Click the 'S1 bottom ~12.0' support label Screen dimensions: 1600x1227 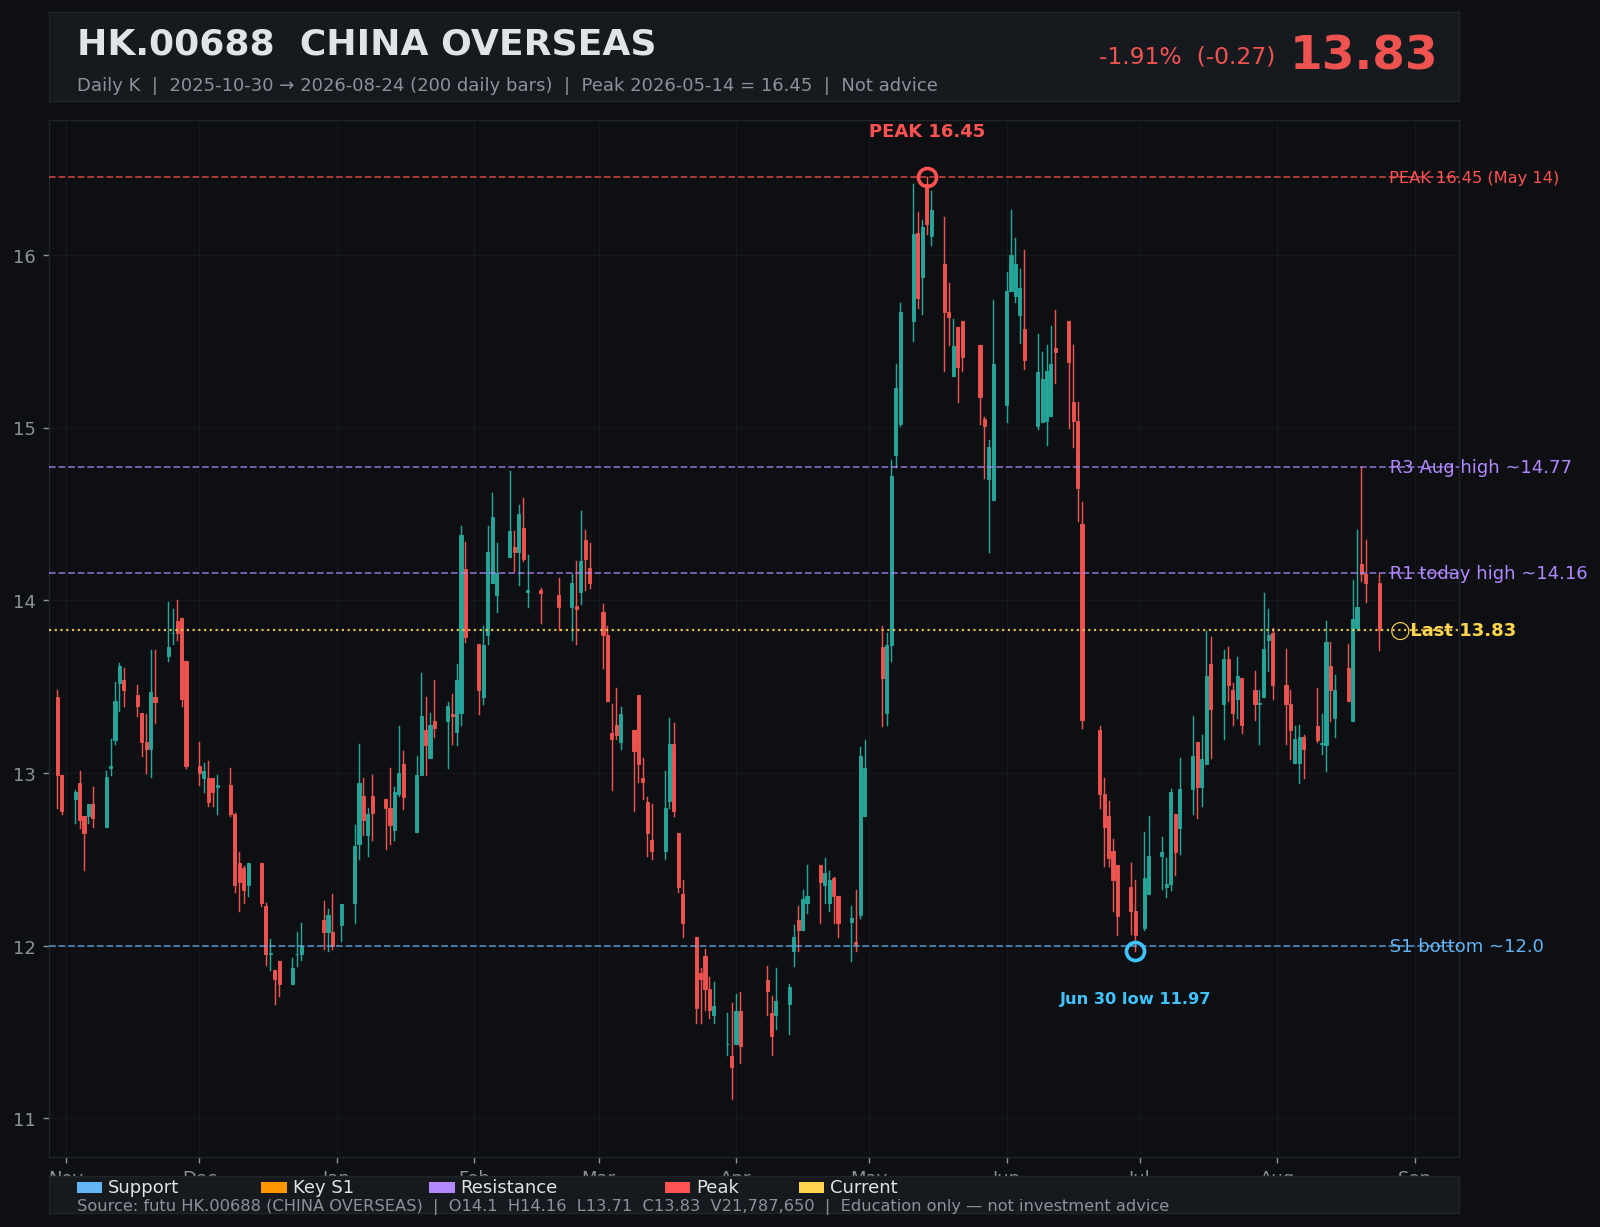(1466, 946)
